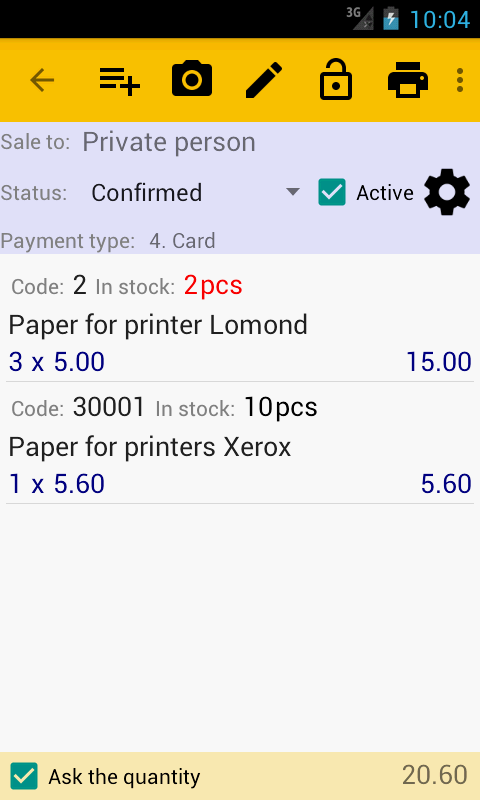Add items with the list-plus icon
Viewport: 480px width, 800px height.
(120, 80)
